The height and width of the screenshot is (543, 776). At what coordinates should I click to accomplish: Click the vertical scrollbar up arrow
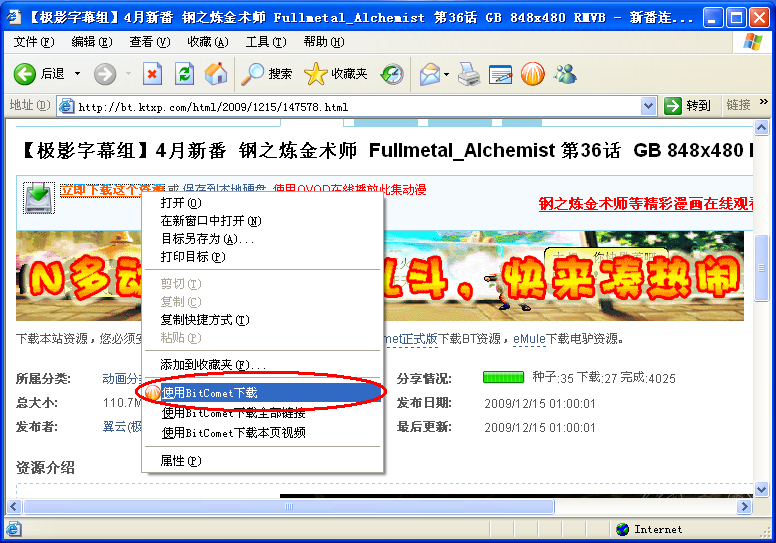coord(761,128)
